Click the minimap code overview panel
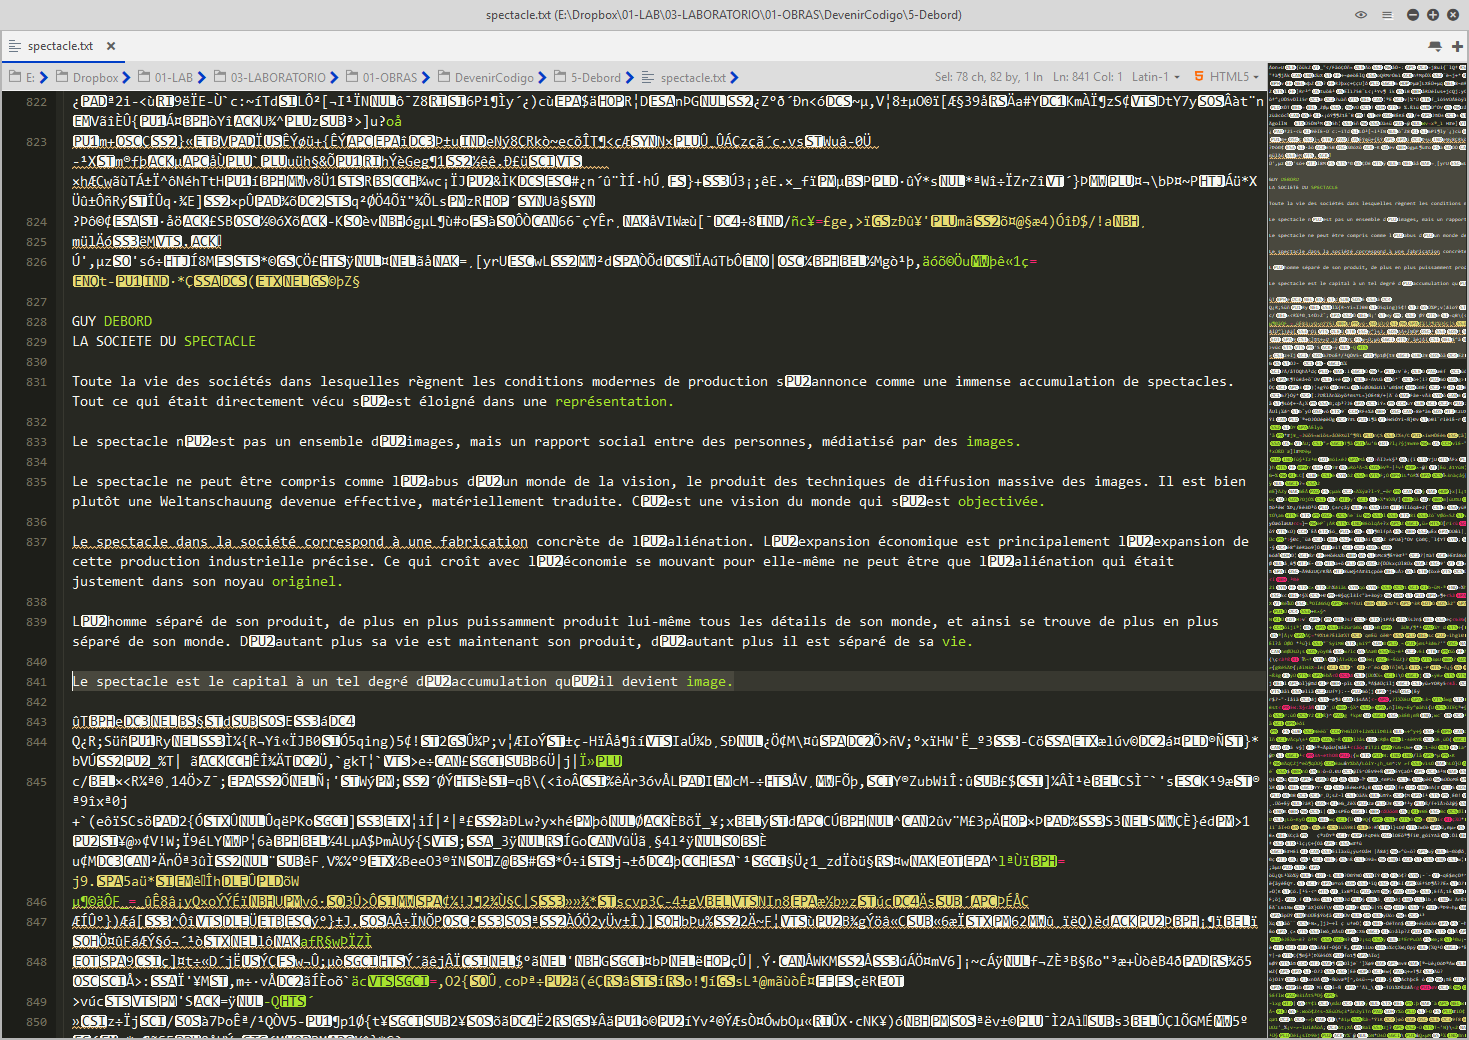The image size is (1469, 1040). point(1366,550)
